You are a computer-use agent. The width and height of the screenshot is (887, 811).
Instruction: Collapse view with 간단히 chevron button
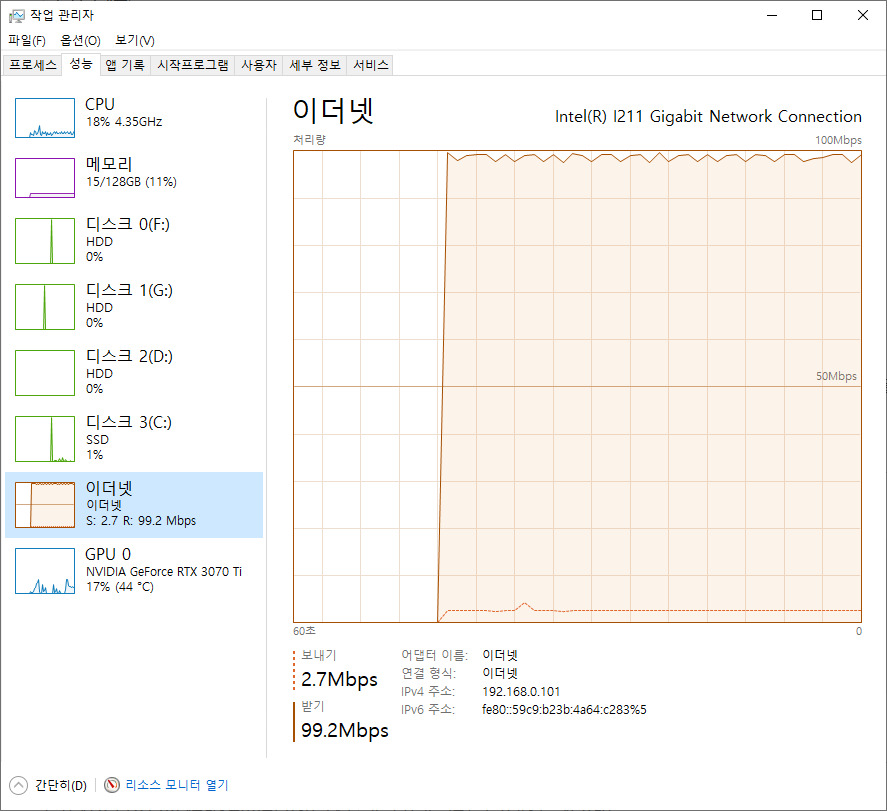(18, 785)
